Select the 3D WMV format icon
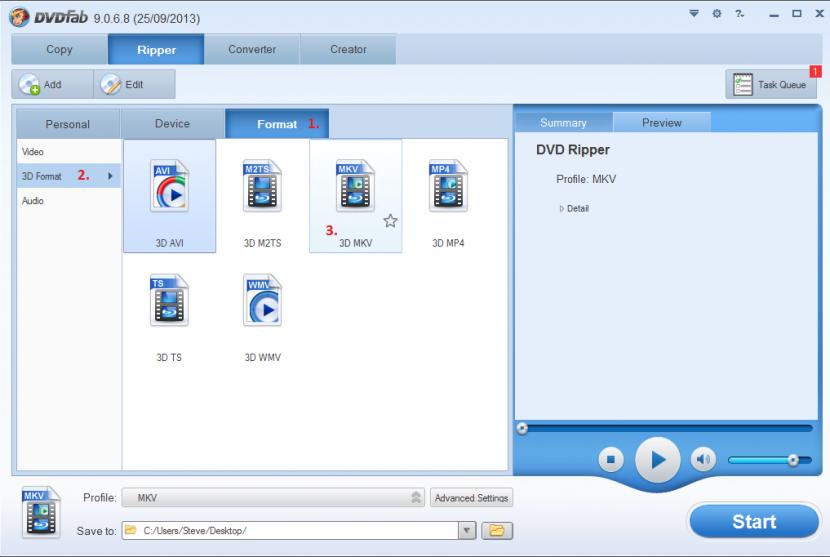This screenshot has height=557, width=830. coord(262,300)
